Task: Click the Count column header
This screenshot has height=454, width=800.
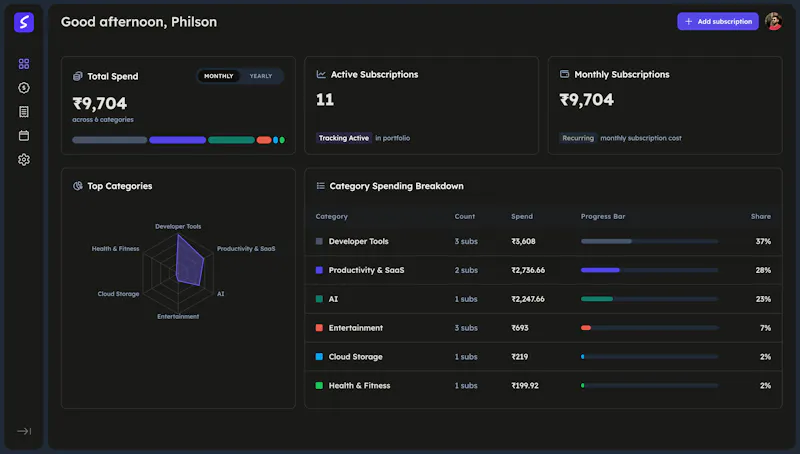Action: coord(464,216)
